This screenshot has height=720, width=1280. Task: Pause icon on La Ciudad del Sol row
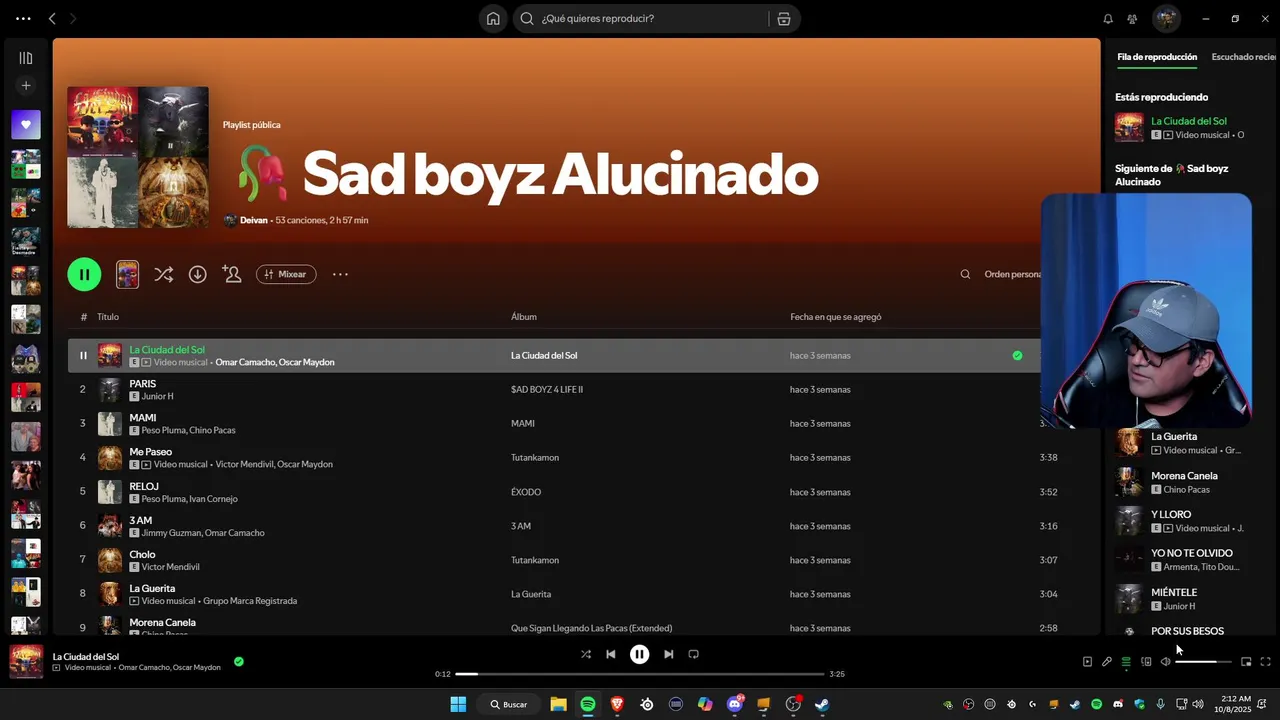coord(83,355)
